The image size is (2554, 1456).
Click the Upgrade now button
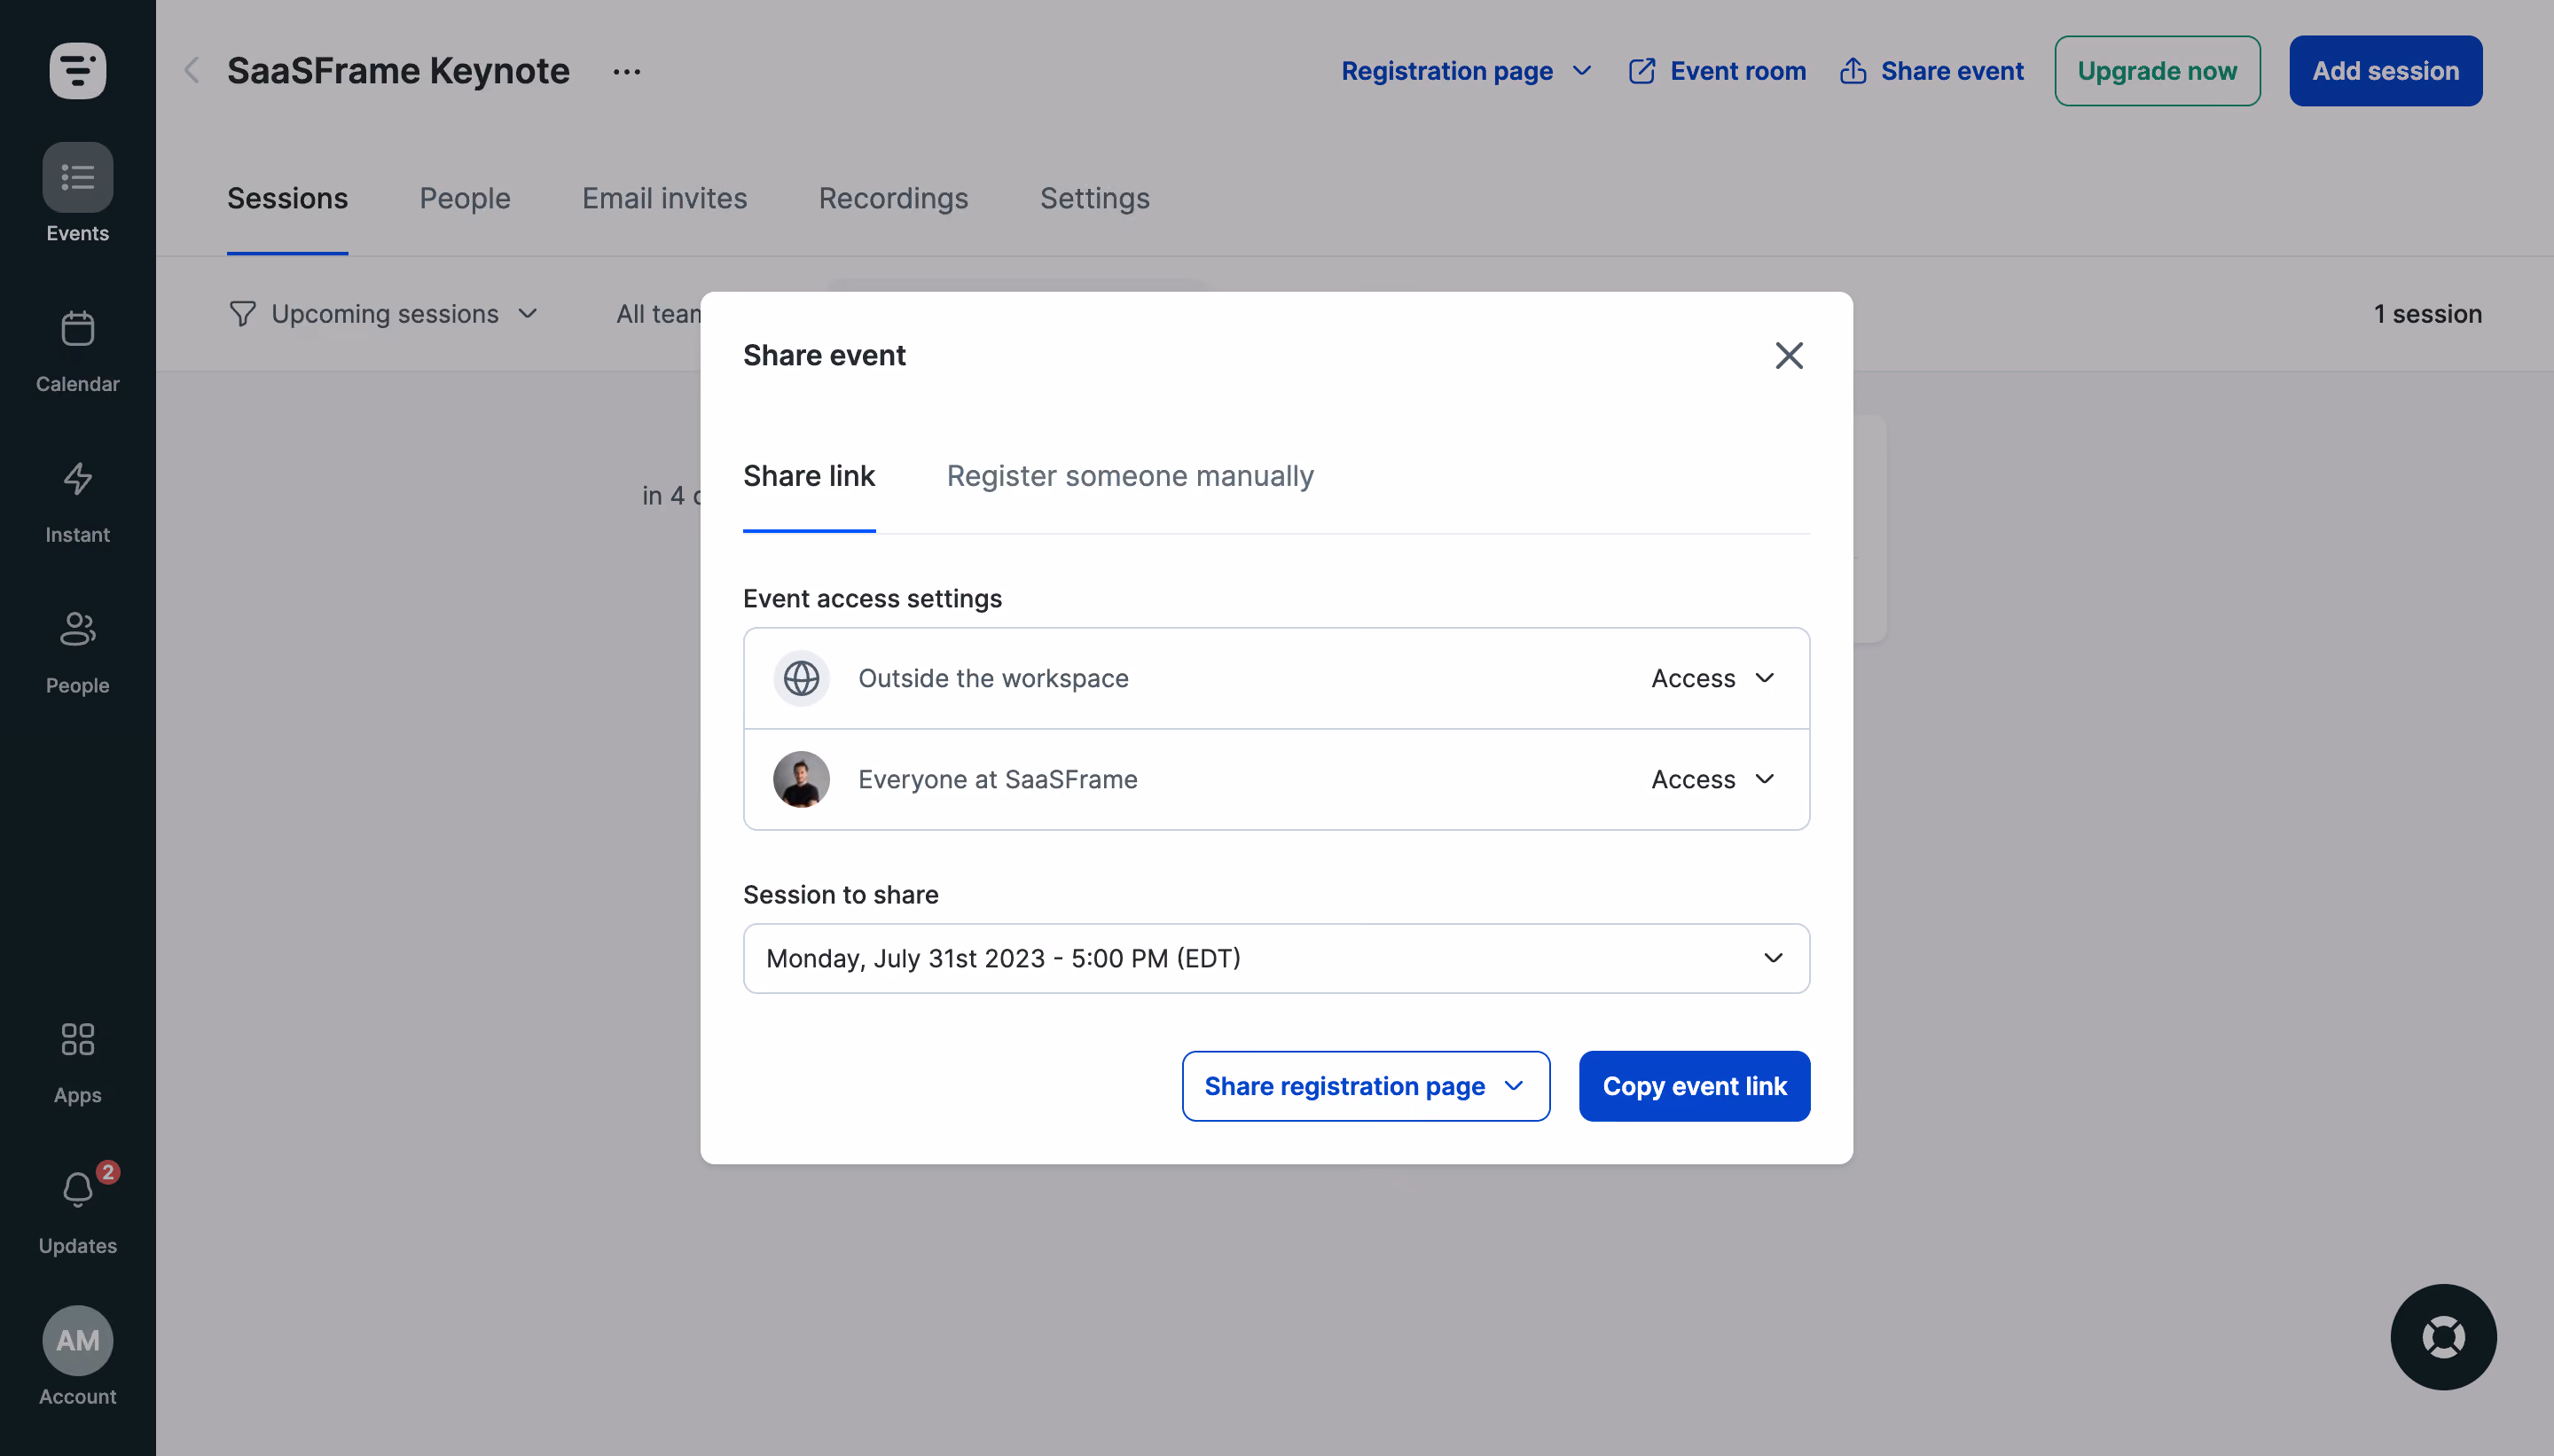point(2157,71)
